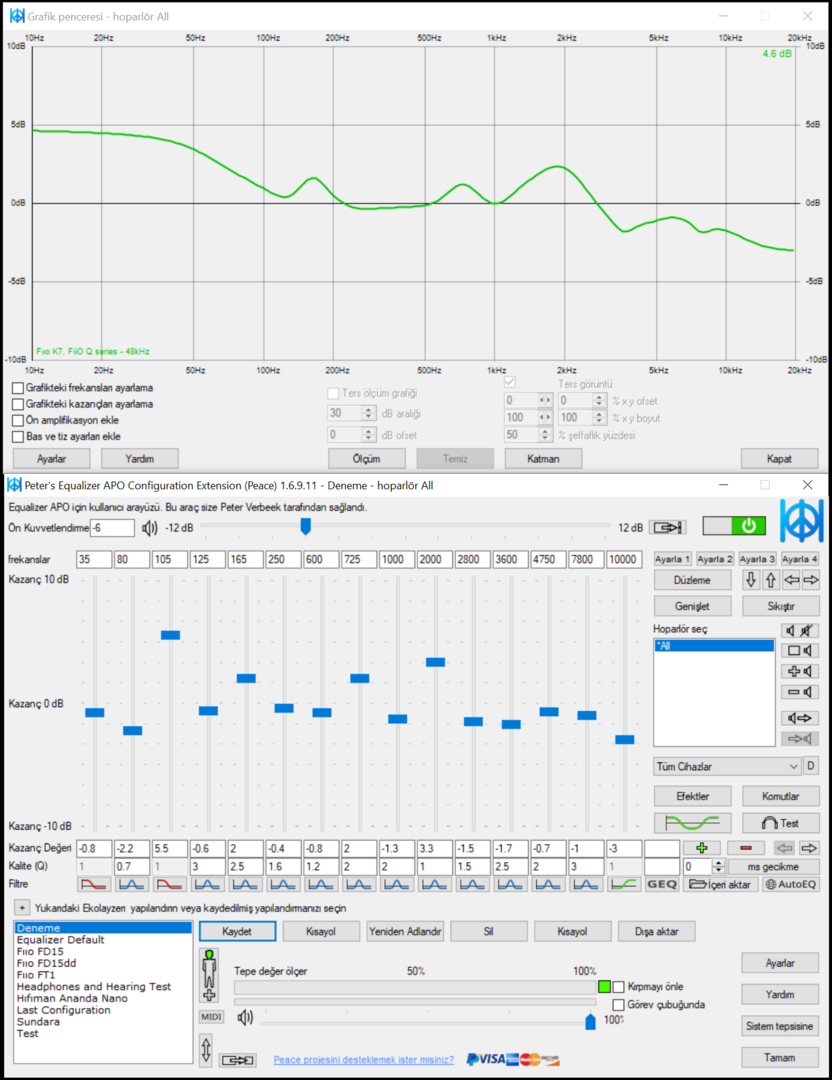Viewport: 832px width, 1080px height.
Task: Click the şeffaflık yüzdesi spinner arrows
Action: tap(545, 435)
